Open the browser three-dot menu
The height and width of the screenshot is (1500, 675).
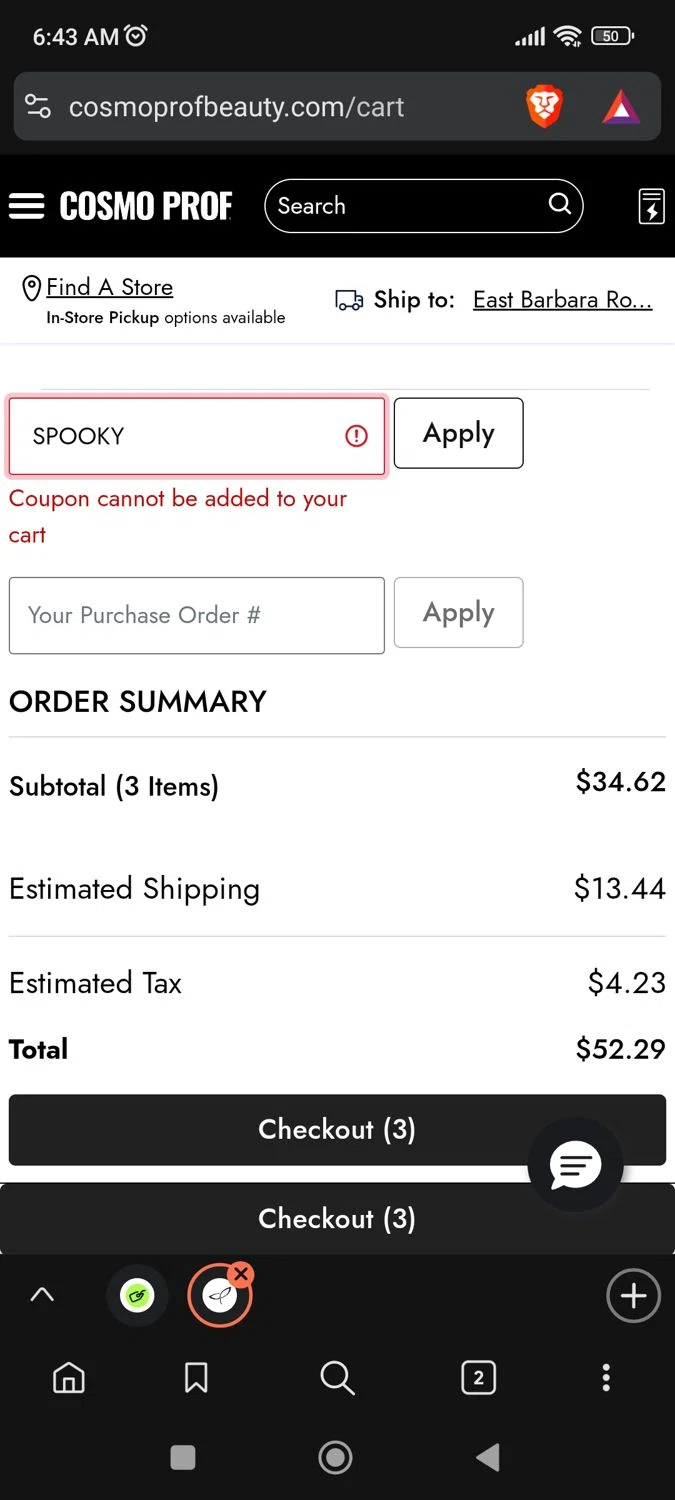click(x=605, y=1378)
